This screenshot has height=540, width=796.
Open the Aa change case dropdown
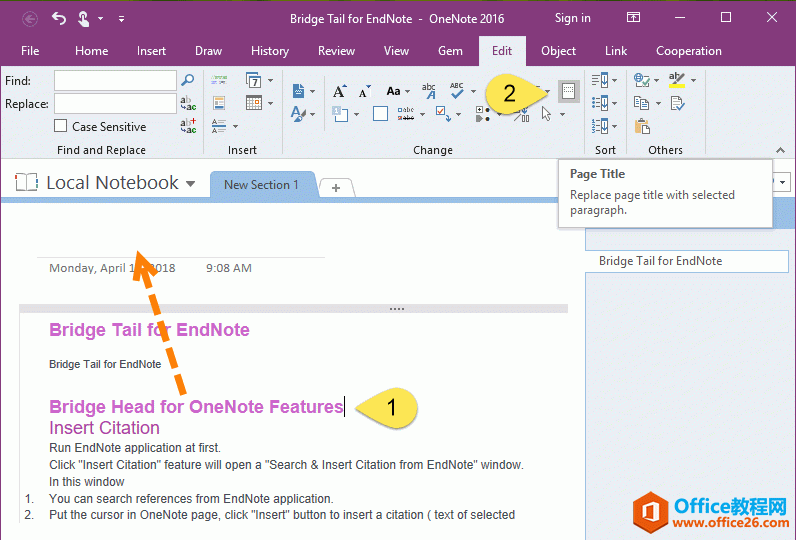tap(398, 91)
